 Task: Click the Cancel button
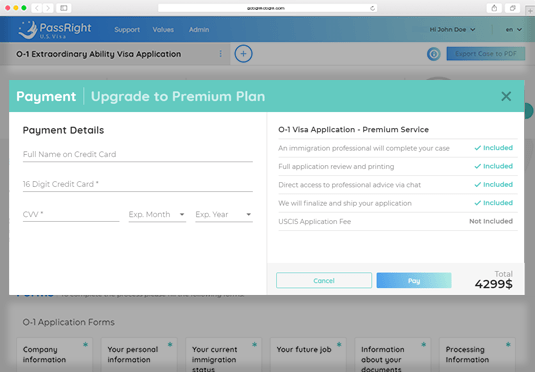tap(324, 281)
